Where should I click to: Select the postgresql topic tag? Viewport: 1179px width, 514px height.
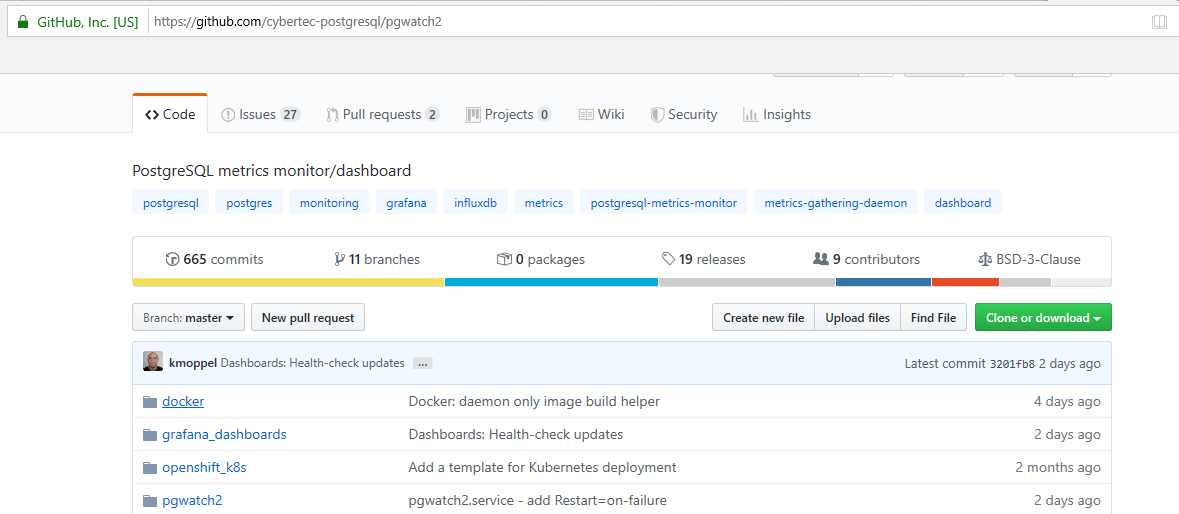tap(171, 203)
